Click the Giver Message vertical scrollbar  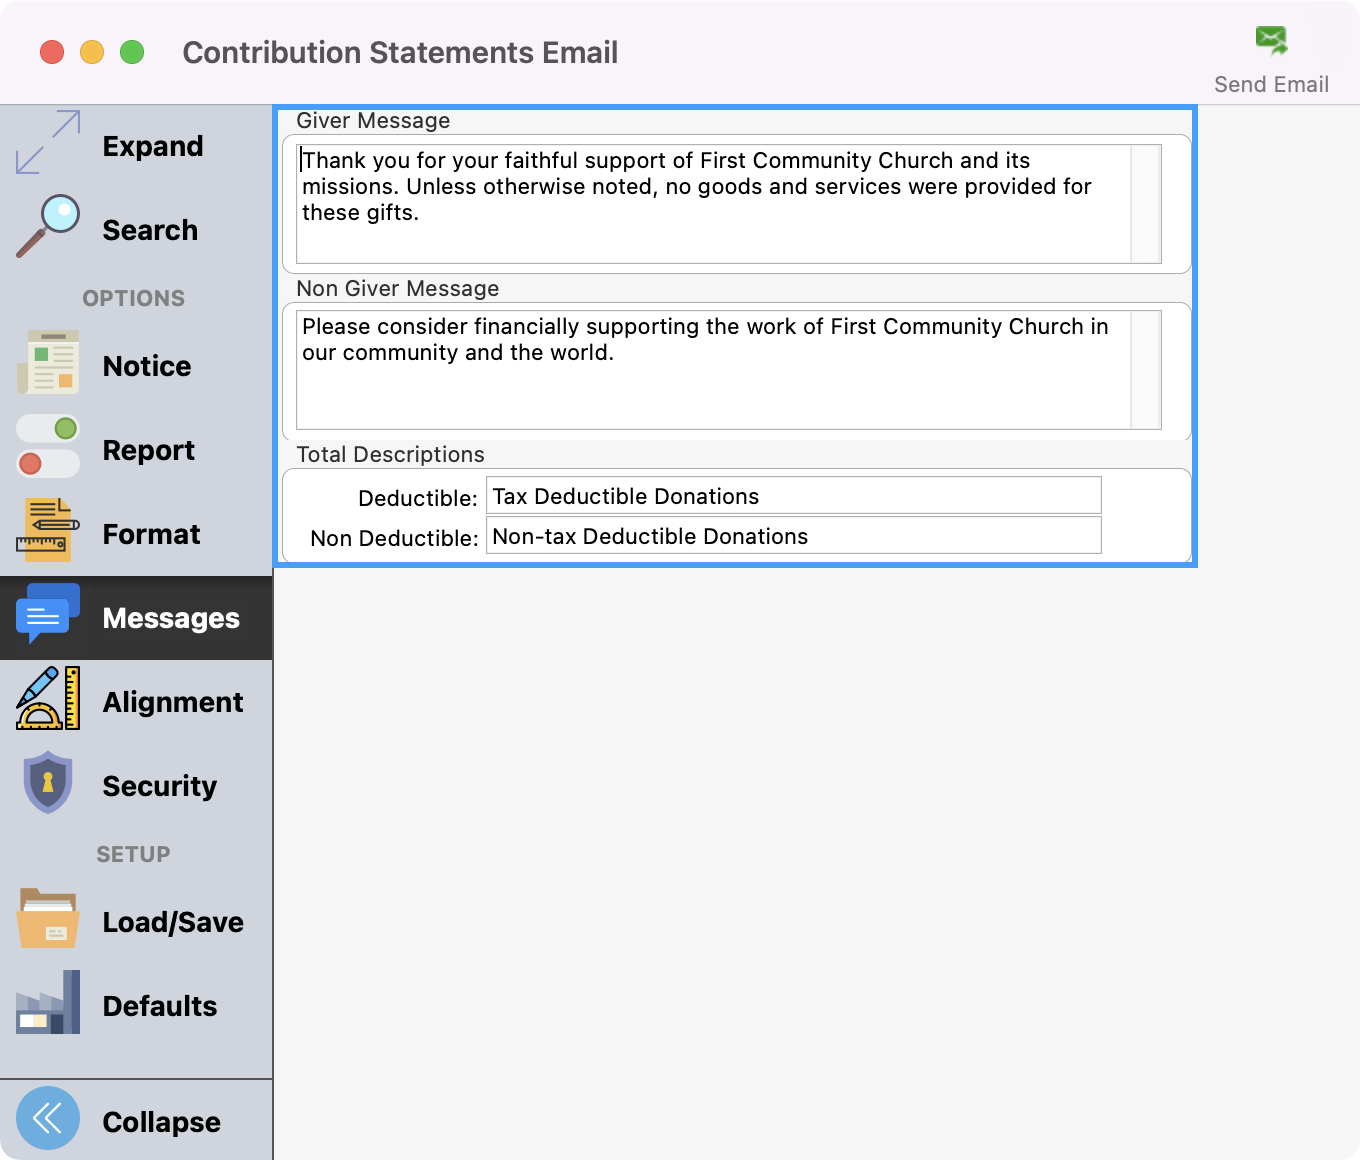pos(1146,204)
